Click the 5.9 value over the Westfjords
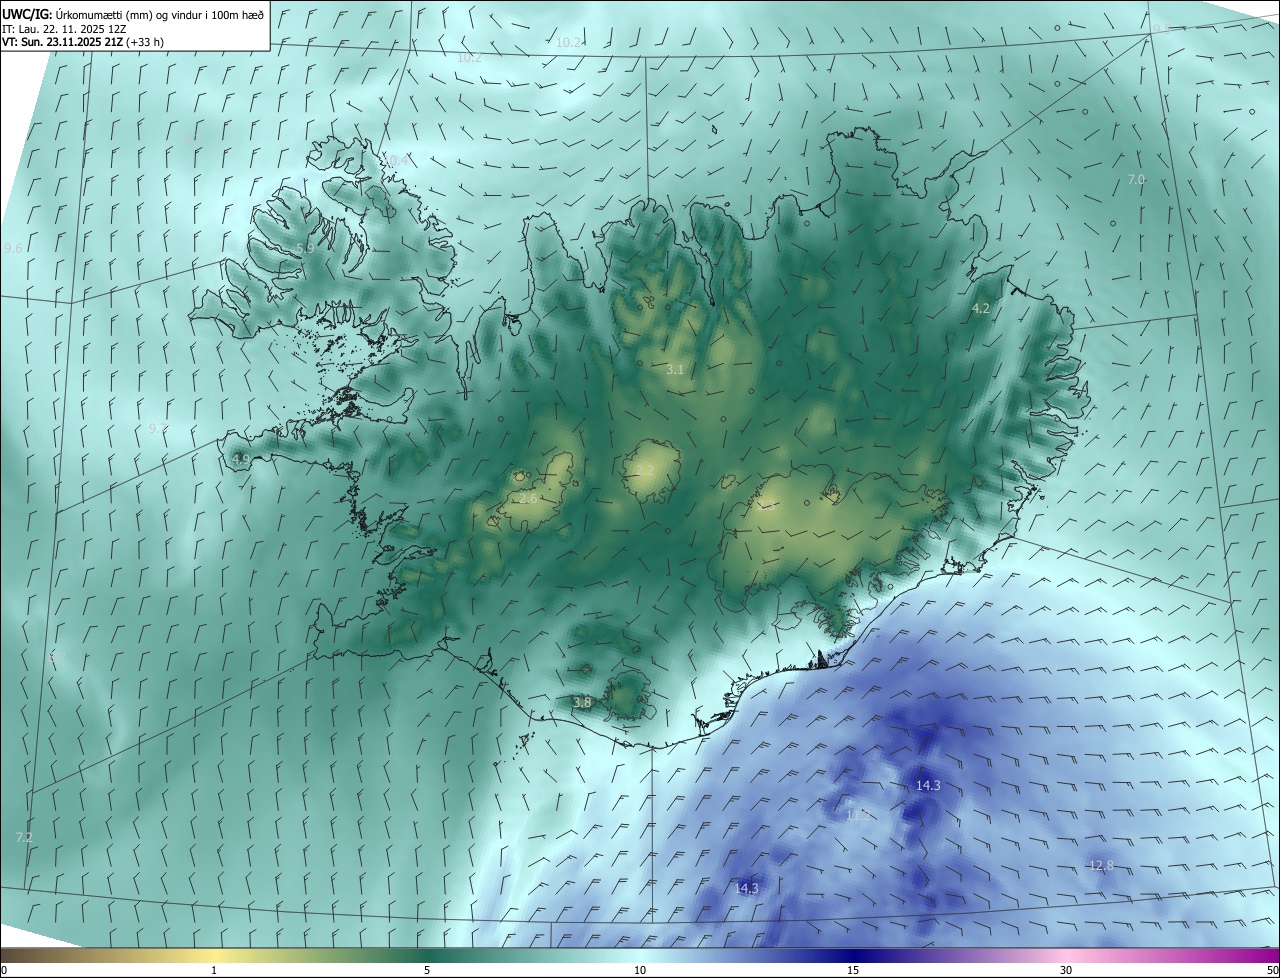The image size is (1280, 978). (305, 248)
